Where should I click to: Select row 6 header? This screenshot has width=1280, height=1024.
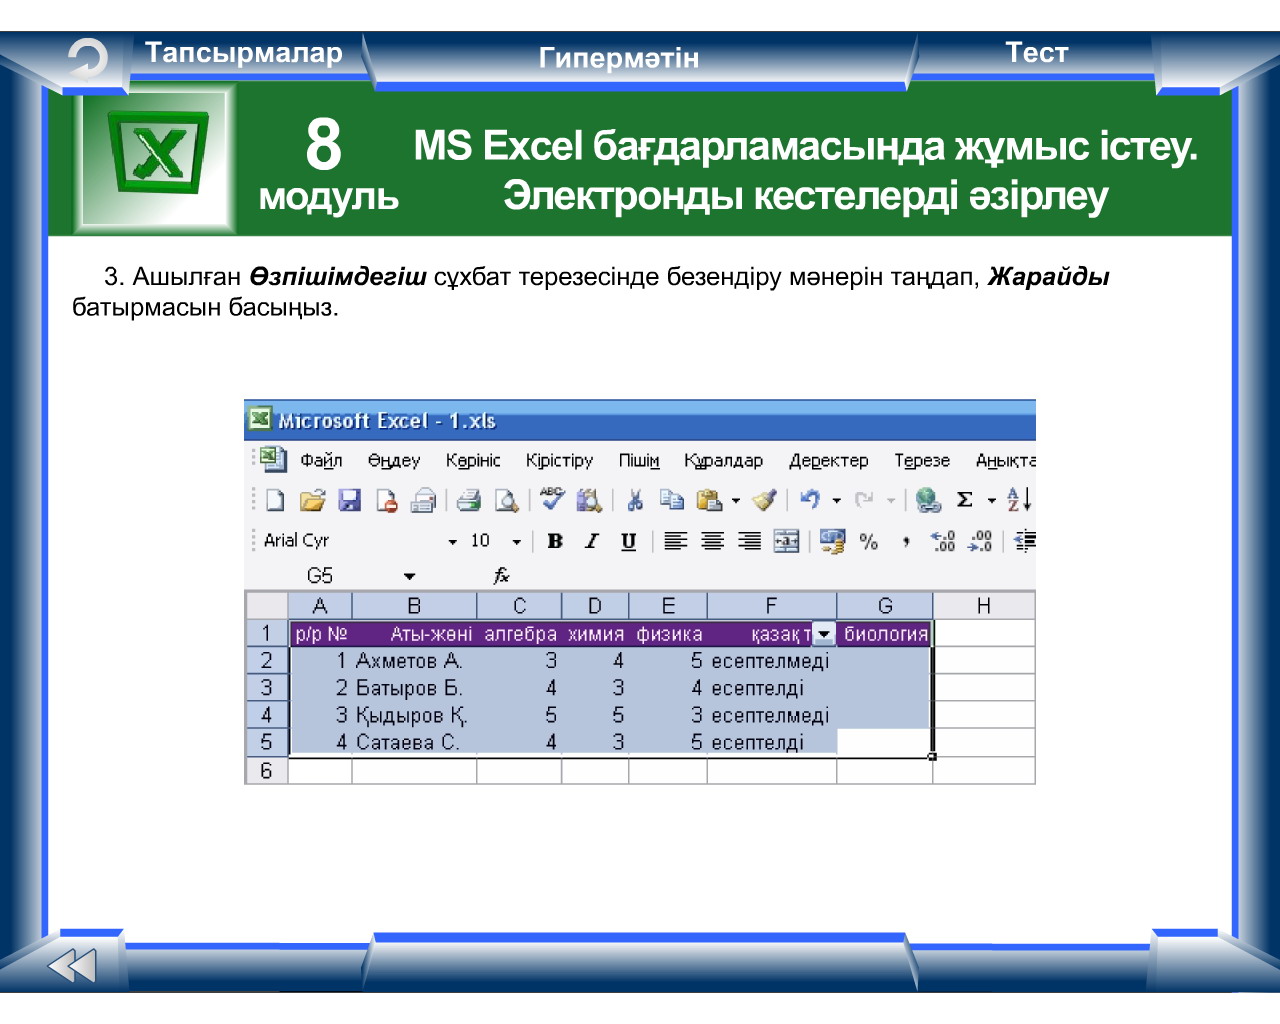point(266,770)
